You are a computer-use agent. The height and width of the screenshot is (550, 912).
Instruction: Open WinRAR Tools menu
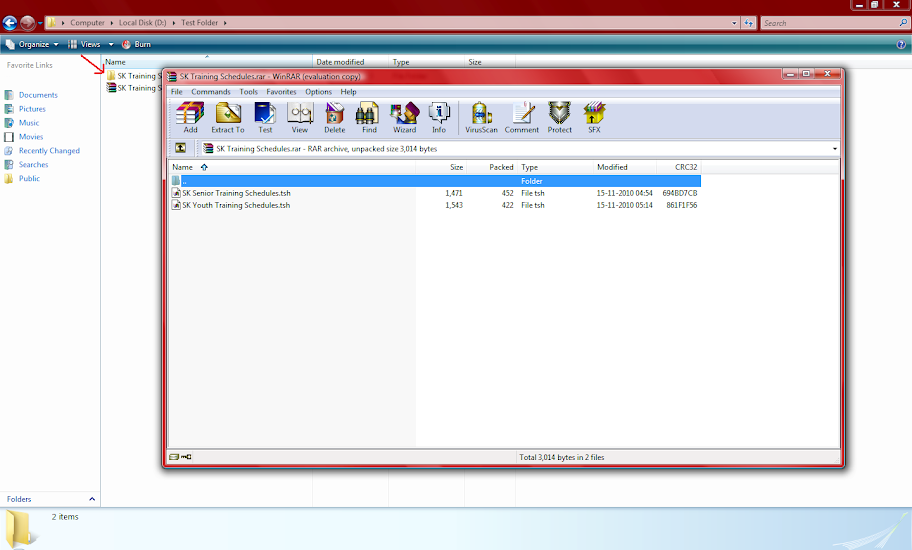(x=248, y=92)
